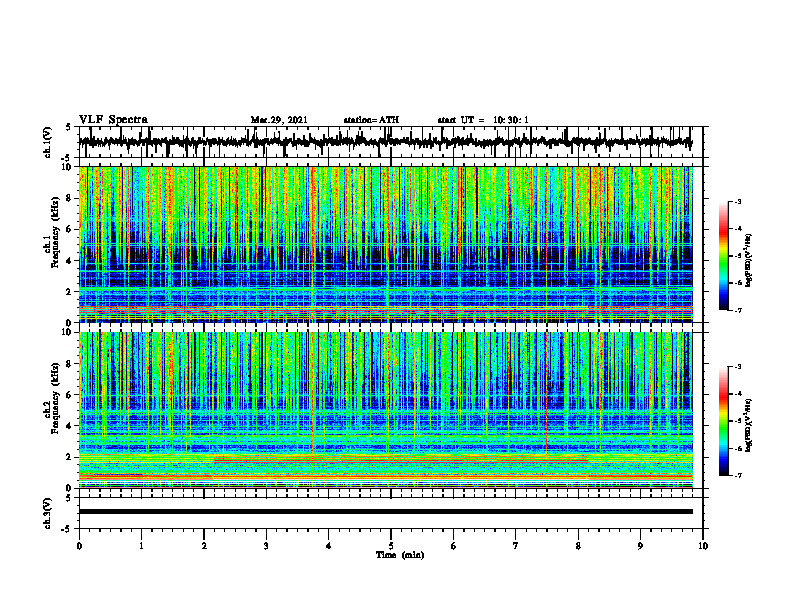Click time axis tick label "2"

204,546
